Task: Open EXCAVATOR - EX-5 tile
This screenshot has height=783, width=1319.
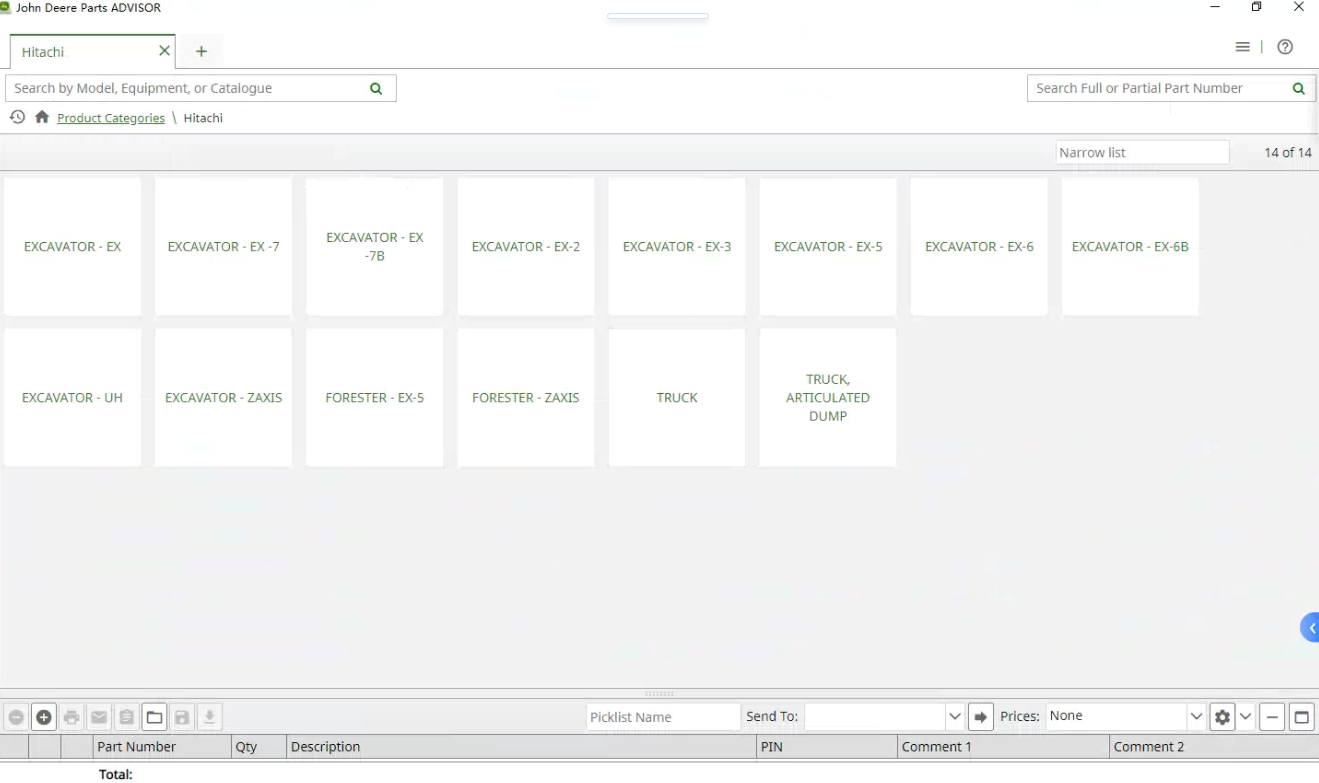Action: [x=828, y=246]
